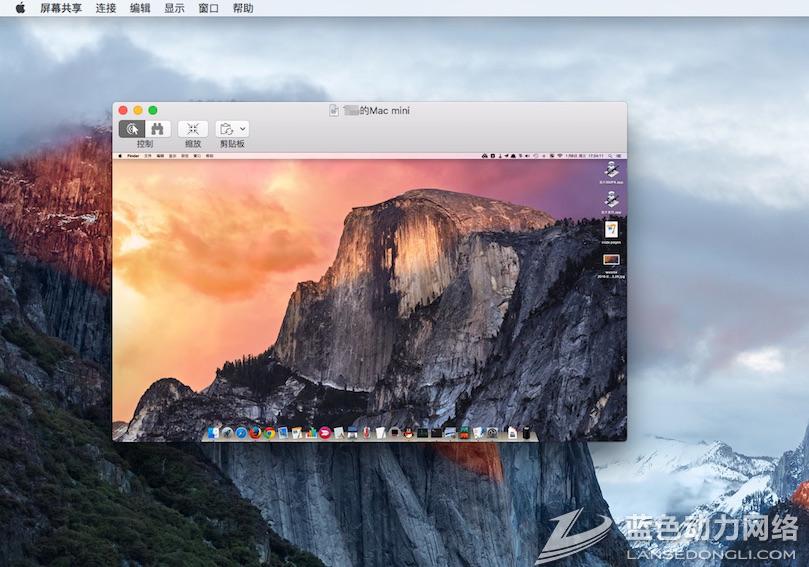This screenshot has height=567, width=809.
Task: Select the screenshot file on remote desktop
Action: click(610, 261)
